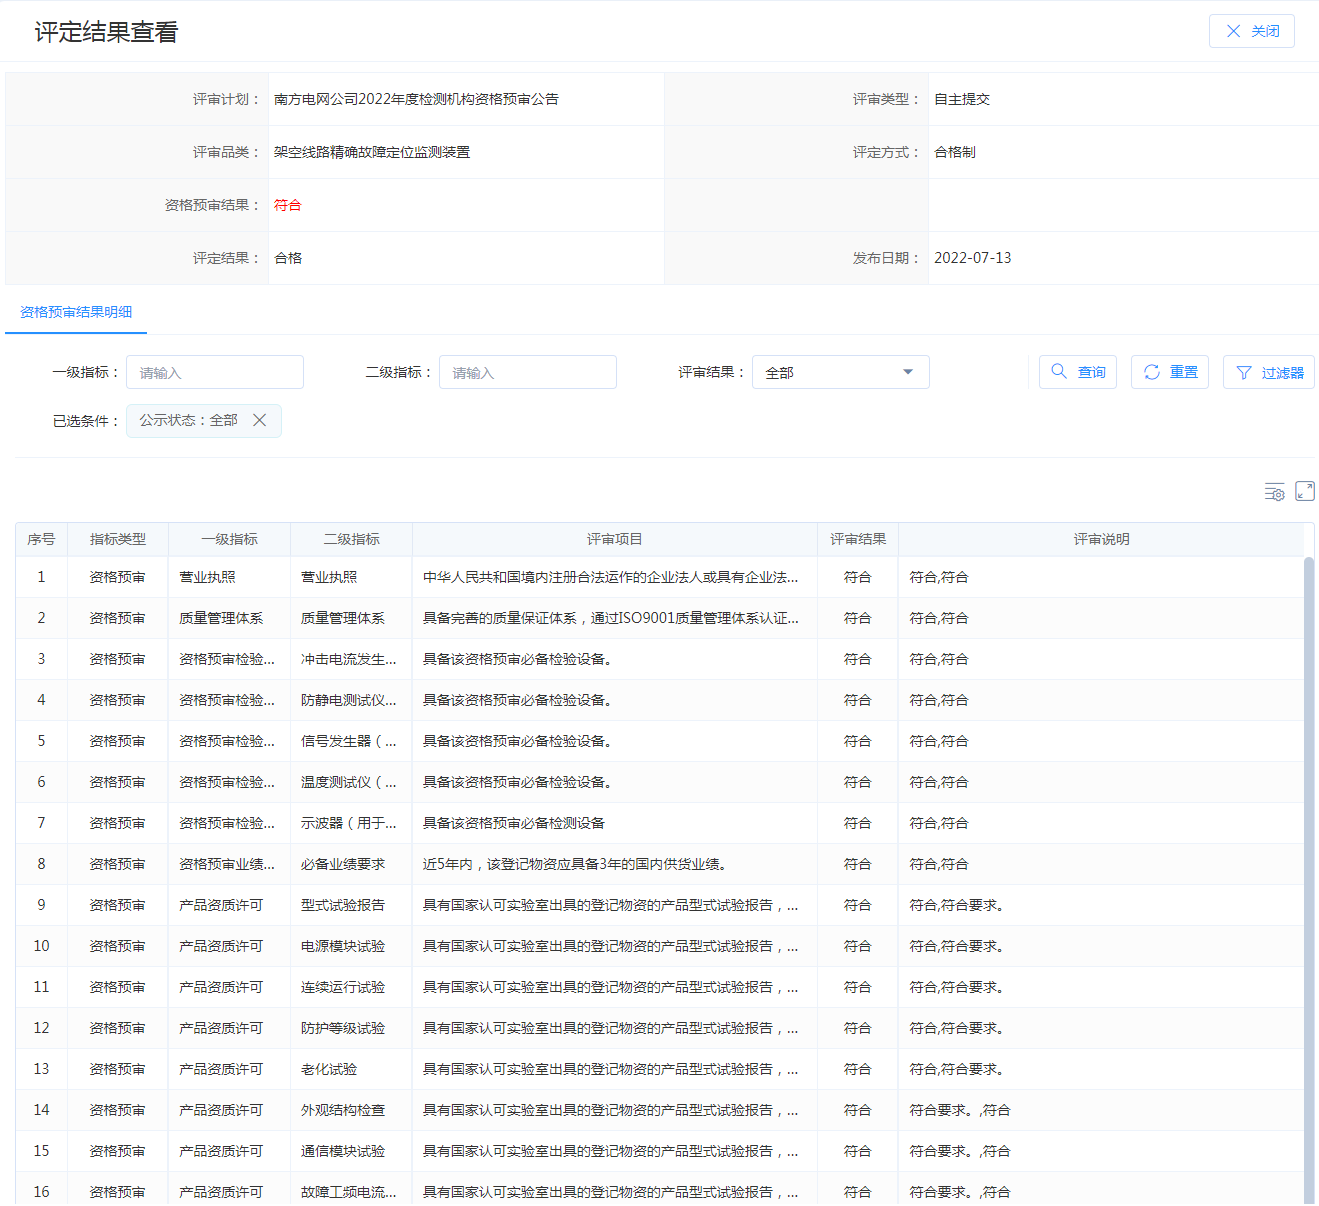Focus the 一级指标 input field
This screenshot has height=1206, width=1319.
215,372
